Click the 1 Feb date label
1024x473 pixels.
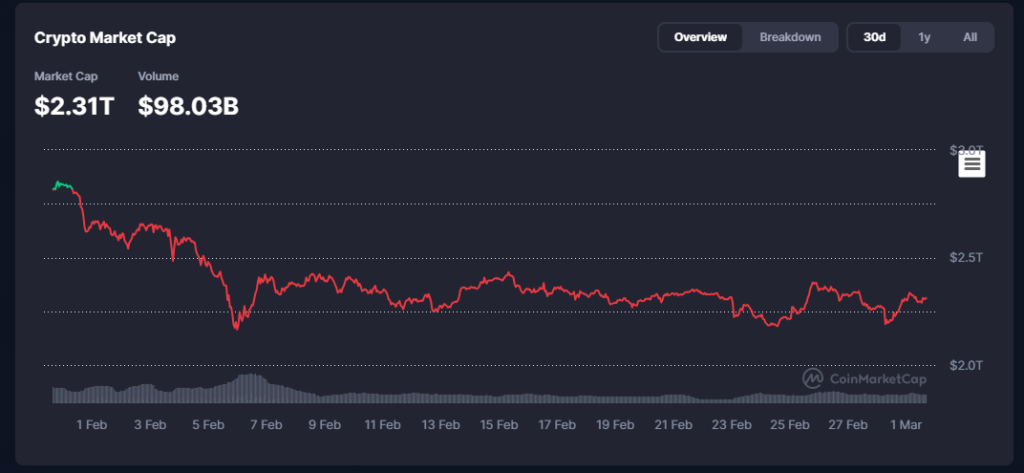click(x=91, y=425)
